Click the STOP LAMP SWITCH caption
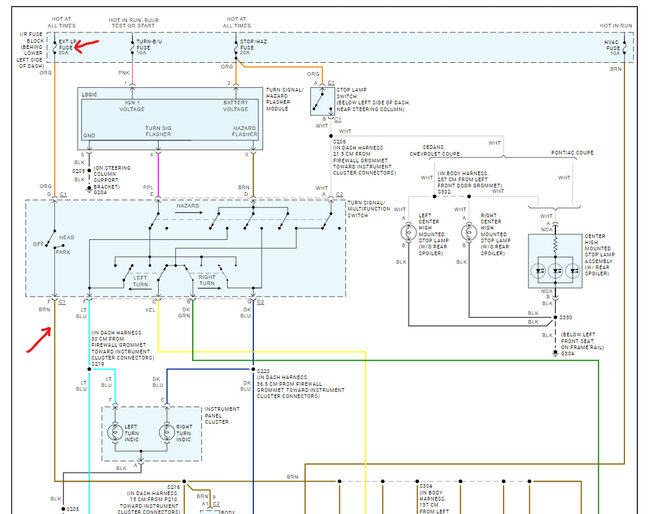 [373, 99]
